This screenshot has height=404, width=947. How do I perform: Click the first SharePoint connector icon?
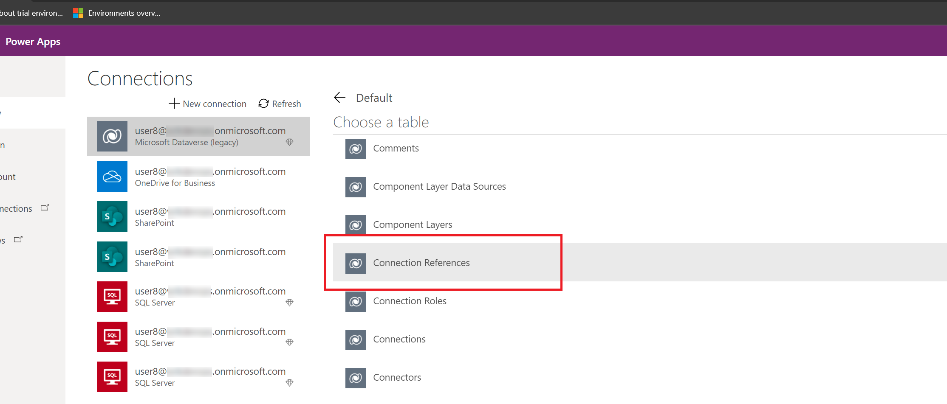112,216
